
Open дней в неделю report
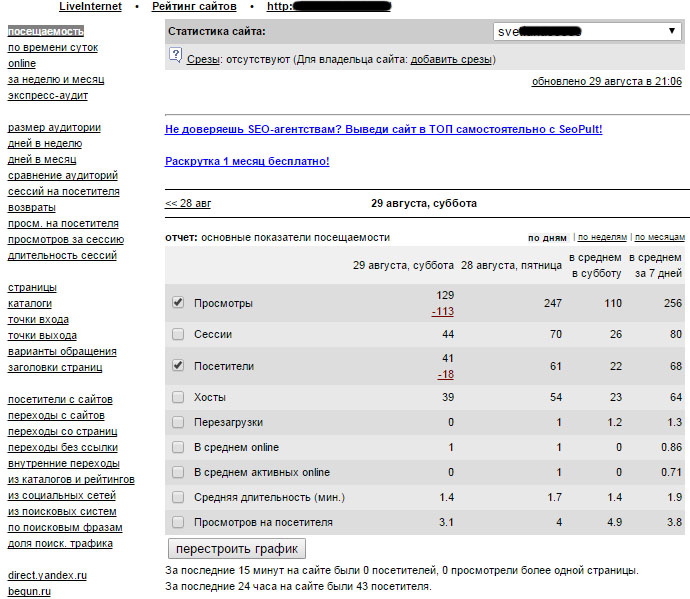pyautogui.click(x=45, y=143)
